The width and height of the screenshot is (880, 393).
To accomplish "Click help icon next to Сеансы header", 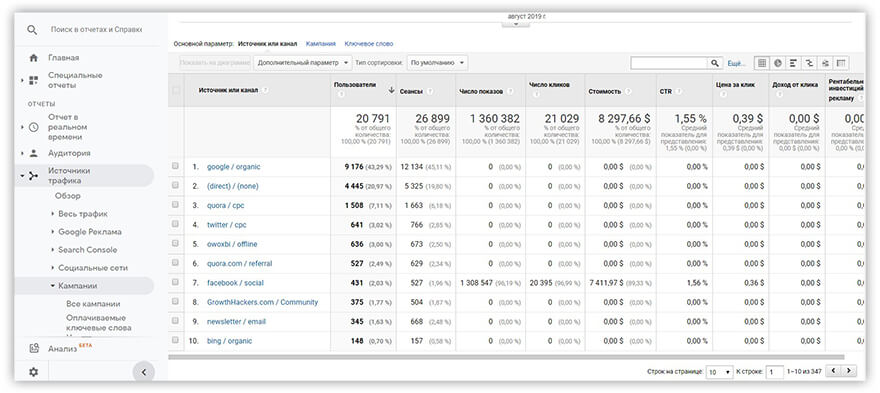I will (430, 91).
